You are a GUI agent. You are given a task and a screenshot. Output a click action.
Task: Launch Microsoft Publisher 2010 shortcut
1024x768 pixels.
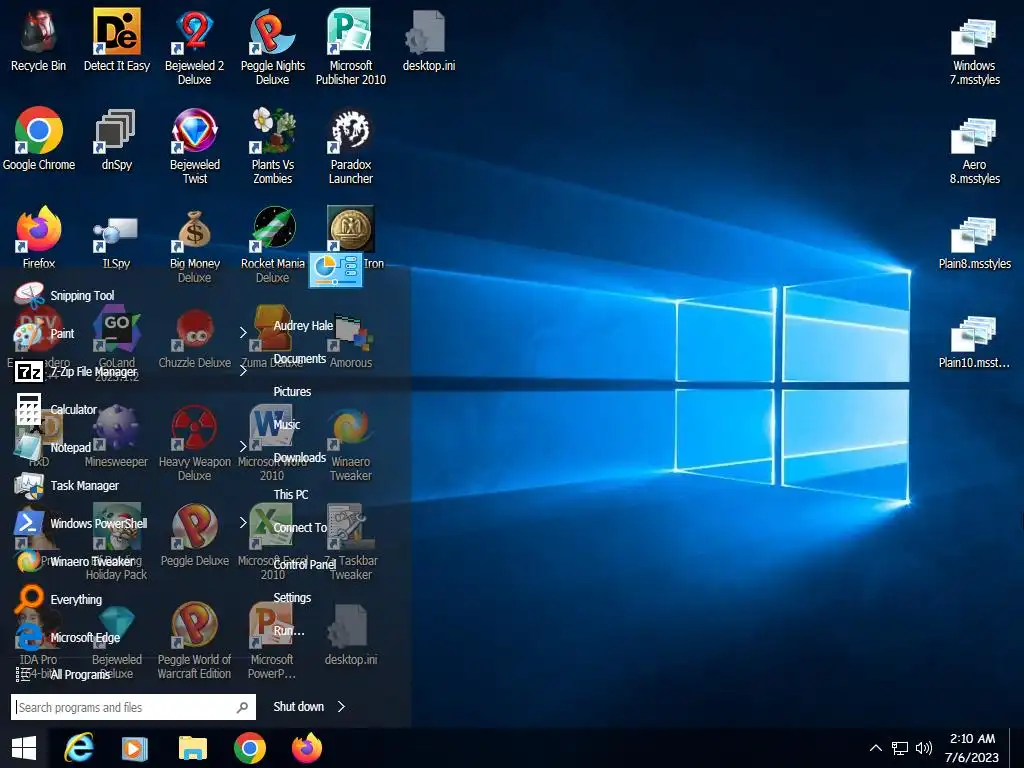tap(351, 46)
